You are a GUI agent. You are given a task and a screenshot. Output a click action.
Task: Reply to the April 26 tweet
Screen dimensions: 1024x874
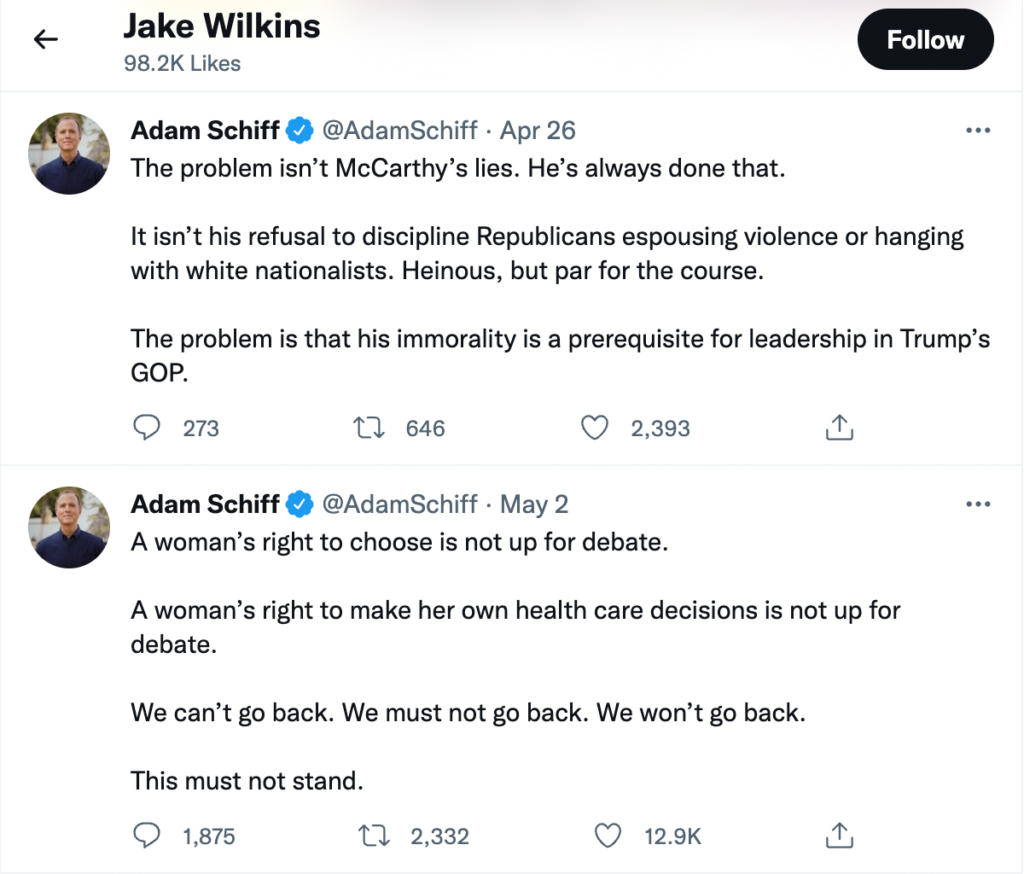pos(147,428)
